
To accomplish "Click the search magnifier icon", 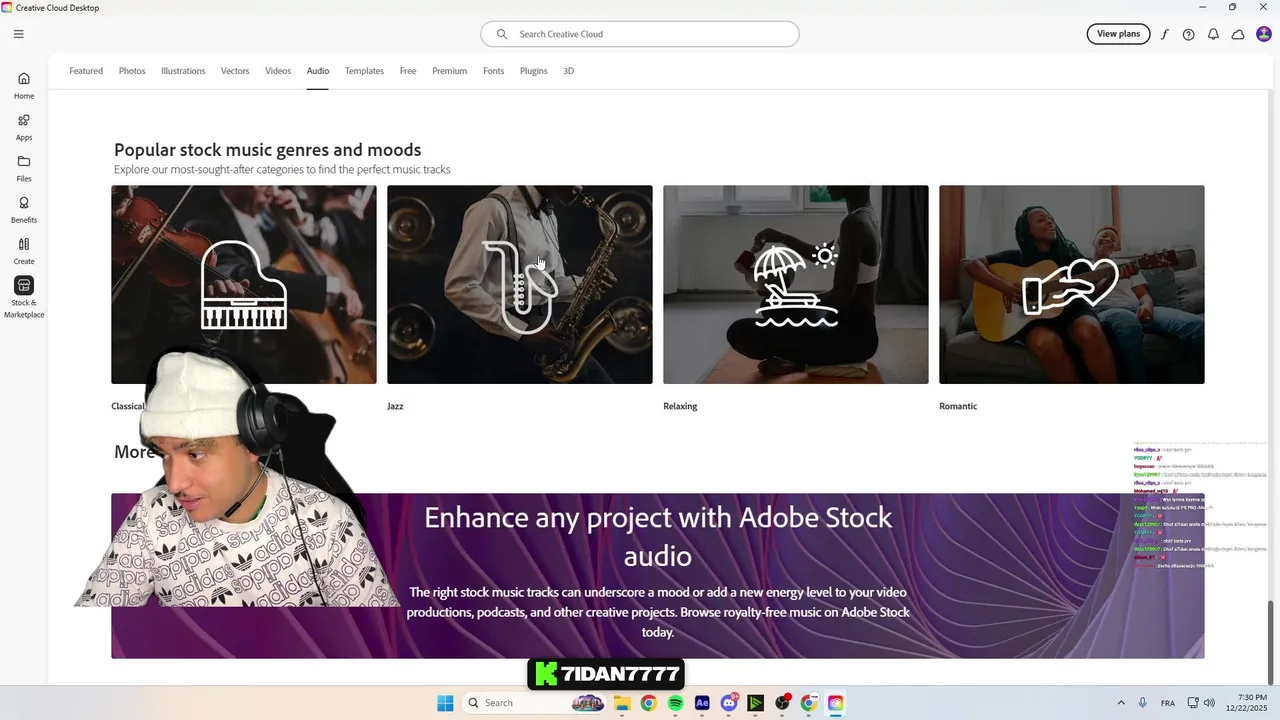I will coord(502,34).
